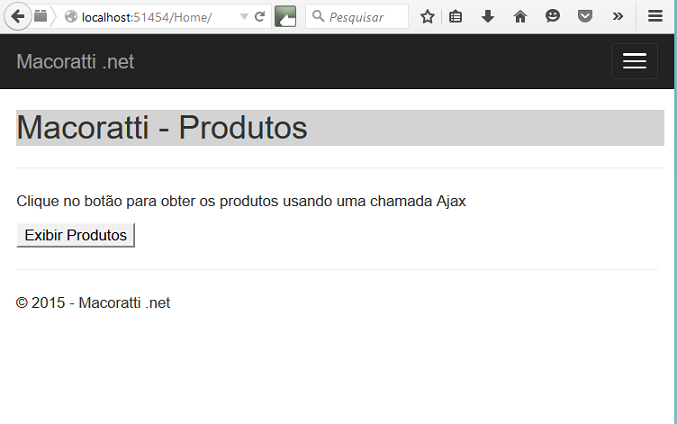The image size is (677, 424).
Task: Click the green toolbar icon beside search box
Action: pos(285,17)
